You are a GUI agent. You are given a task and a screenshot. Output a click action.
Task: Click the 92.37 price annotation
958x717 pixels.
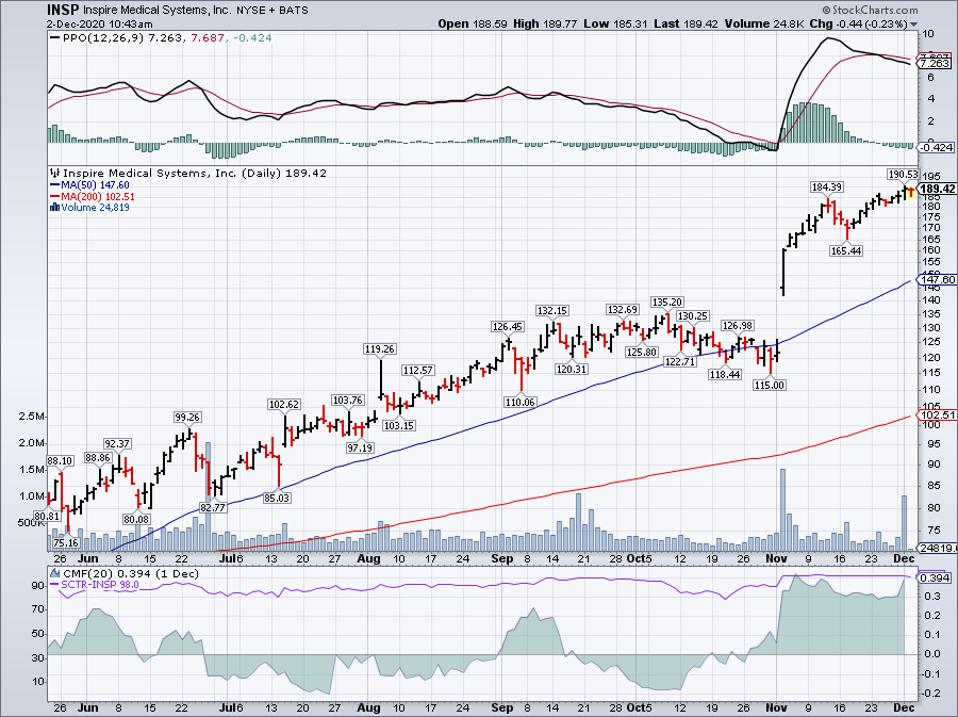tap(117, 444)
